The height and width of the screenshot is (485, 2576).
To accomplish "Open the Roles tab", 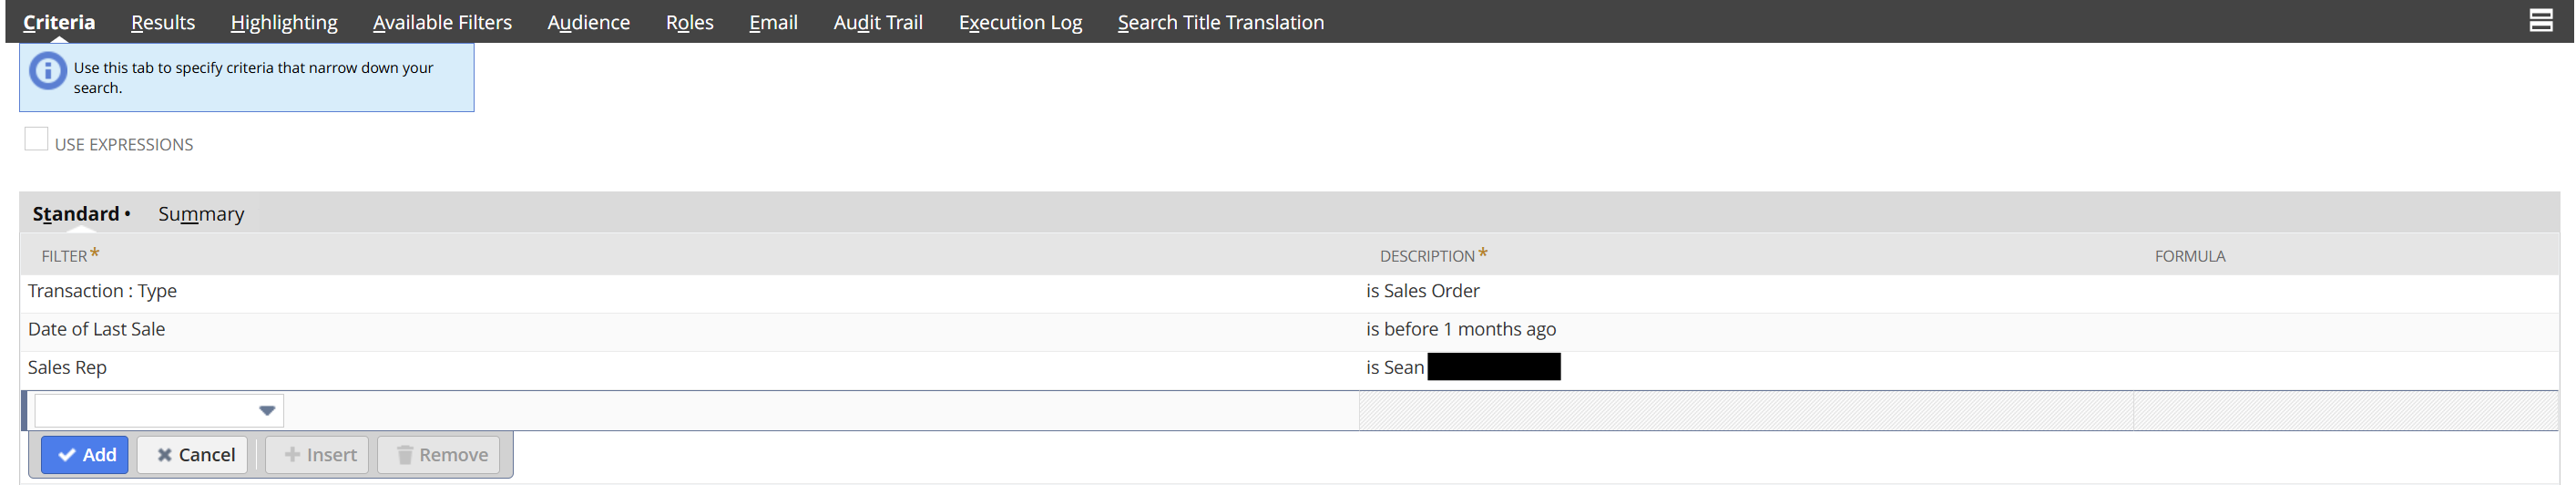I will tap(689, 22).
